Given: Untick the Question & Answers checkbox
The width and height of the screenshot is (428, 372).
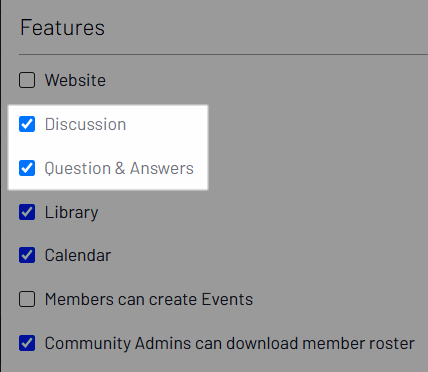Looking at the screenshot, I should point(27,168).
